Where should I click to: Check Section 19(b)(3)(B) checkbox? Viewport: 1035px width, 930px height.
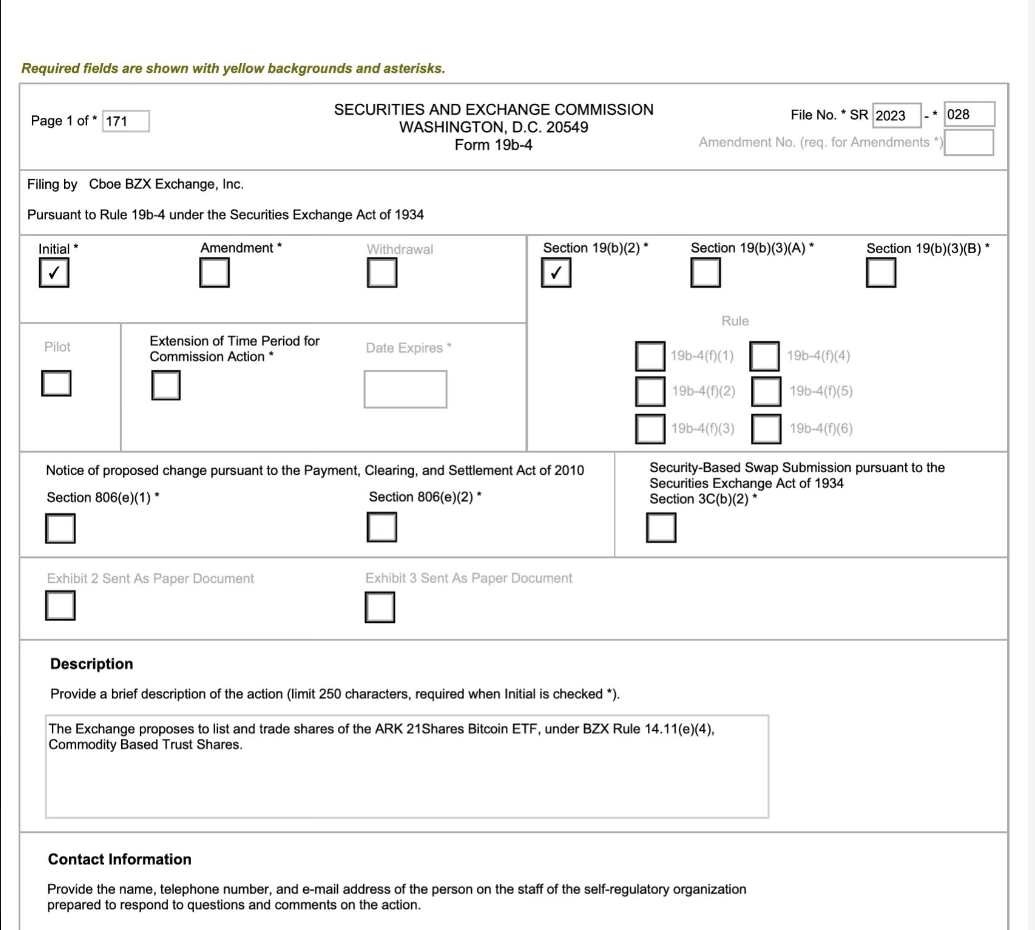(x=881, y=273)
